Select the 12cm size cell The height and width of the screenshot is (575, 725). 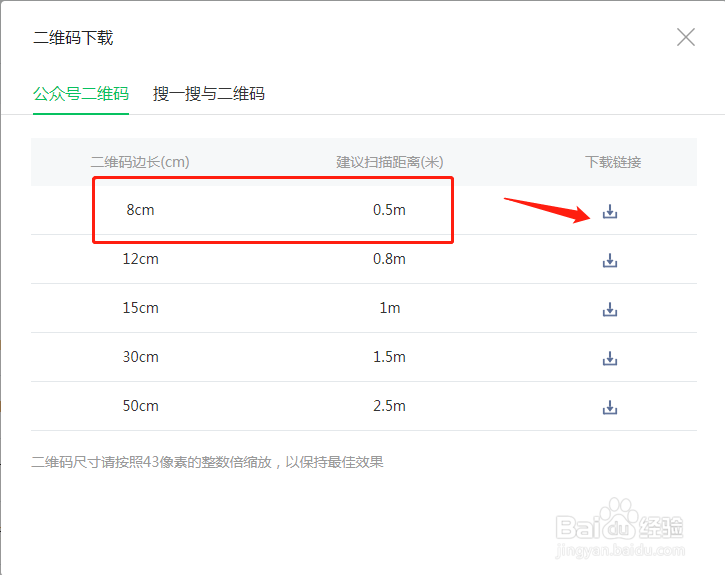click(x=141, y=259)
